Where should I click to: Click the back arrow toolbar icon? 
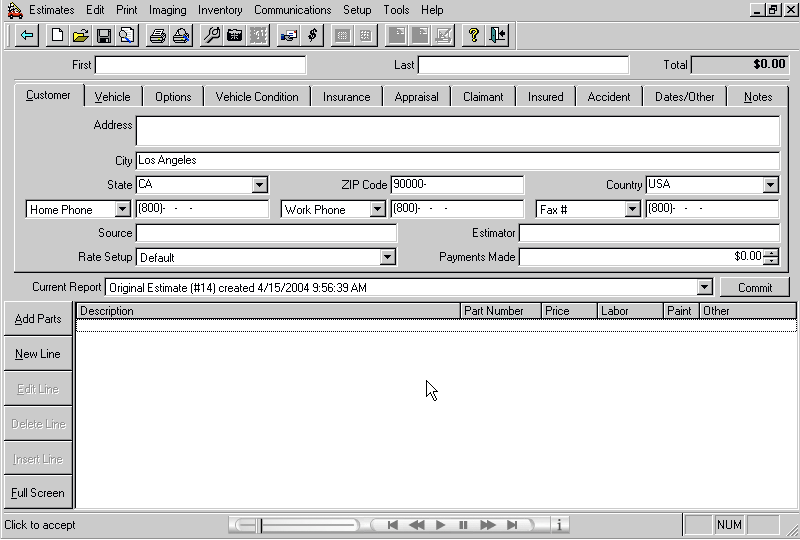tap(27, 36)
